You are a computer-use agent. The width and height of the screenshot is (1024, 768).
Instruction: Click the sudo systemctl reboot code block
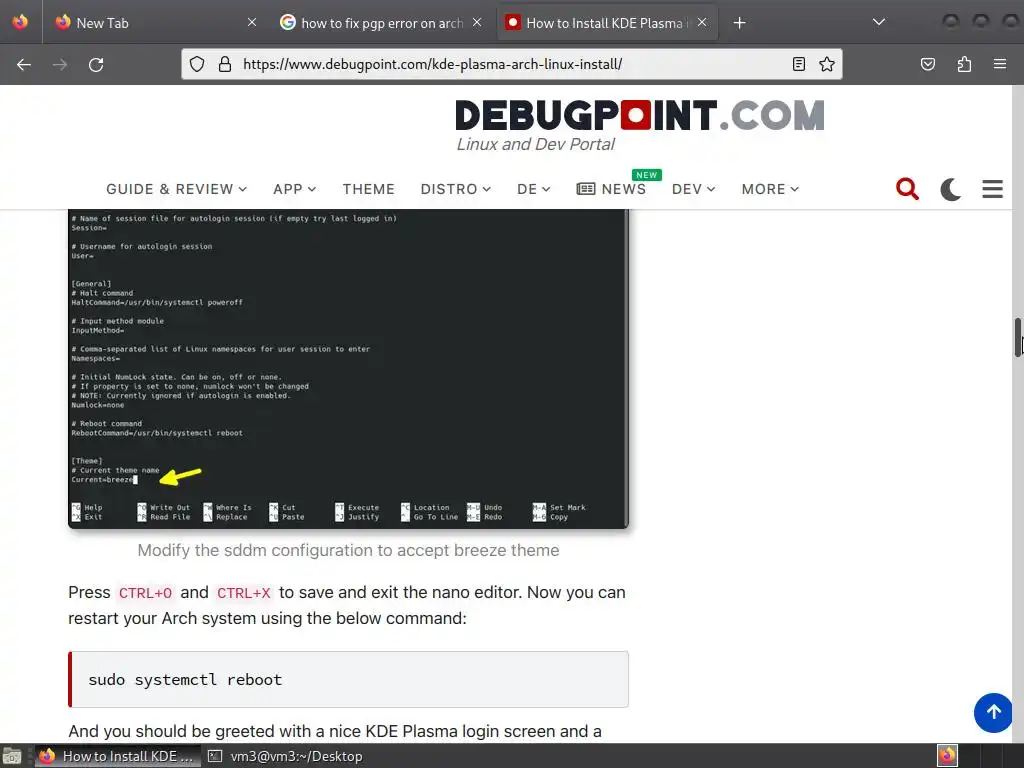point(348,679)
